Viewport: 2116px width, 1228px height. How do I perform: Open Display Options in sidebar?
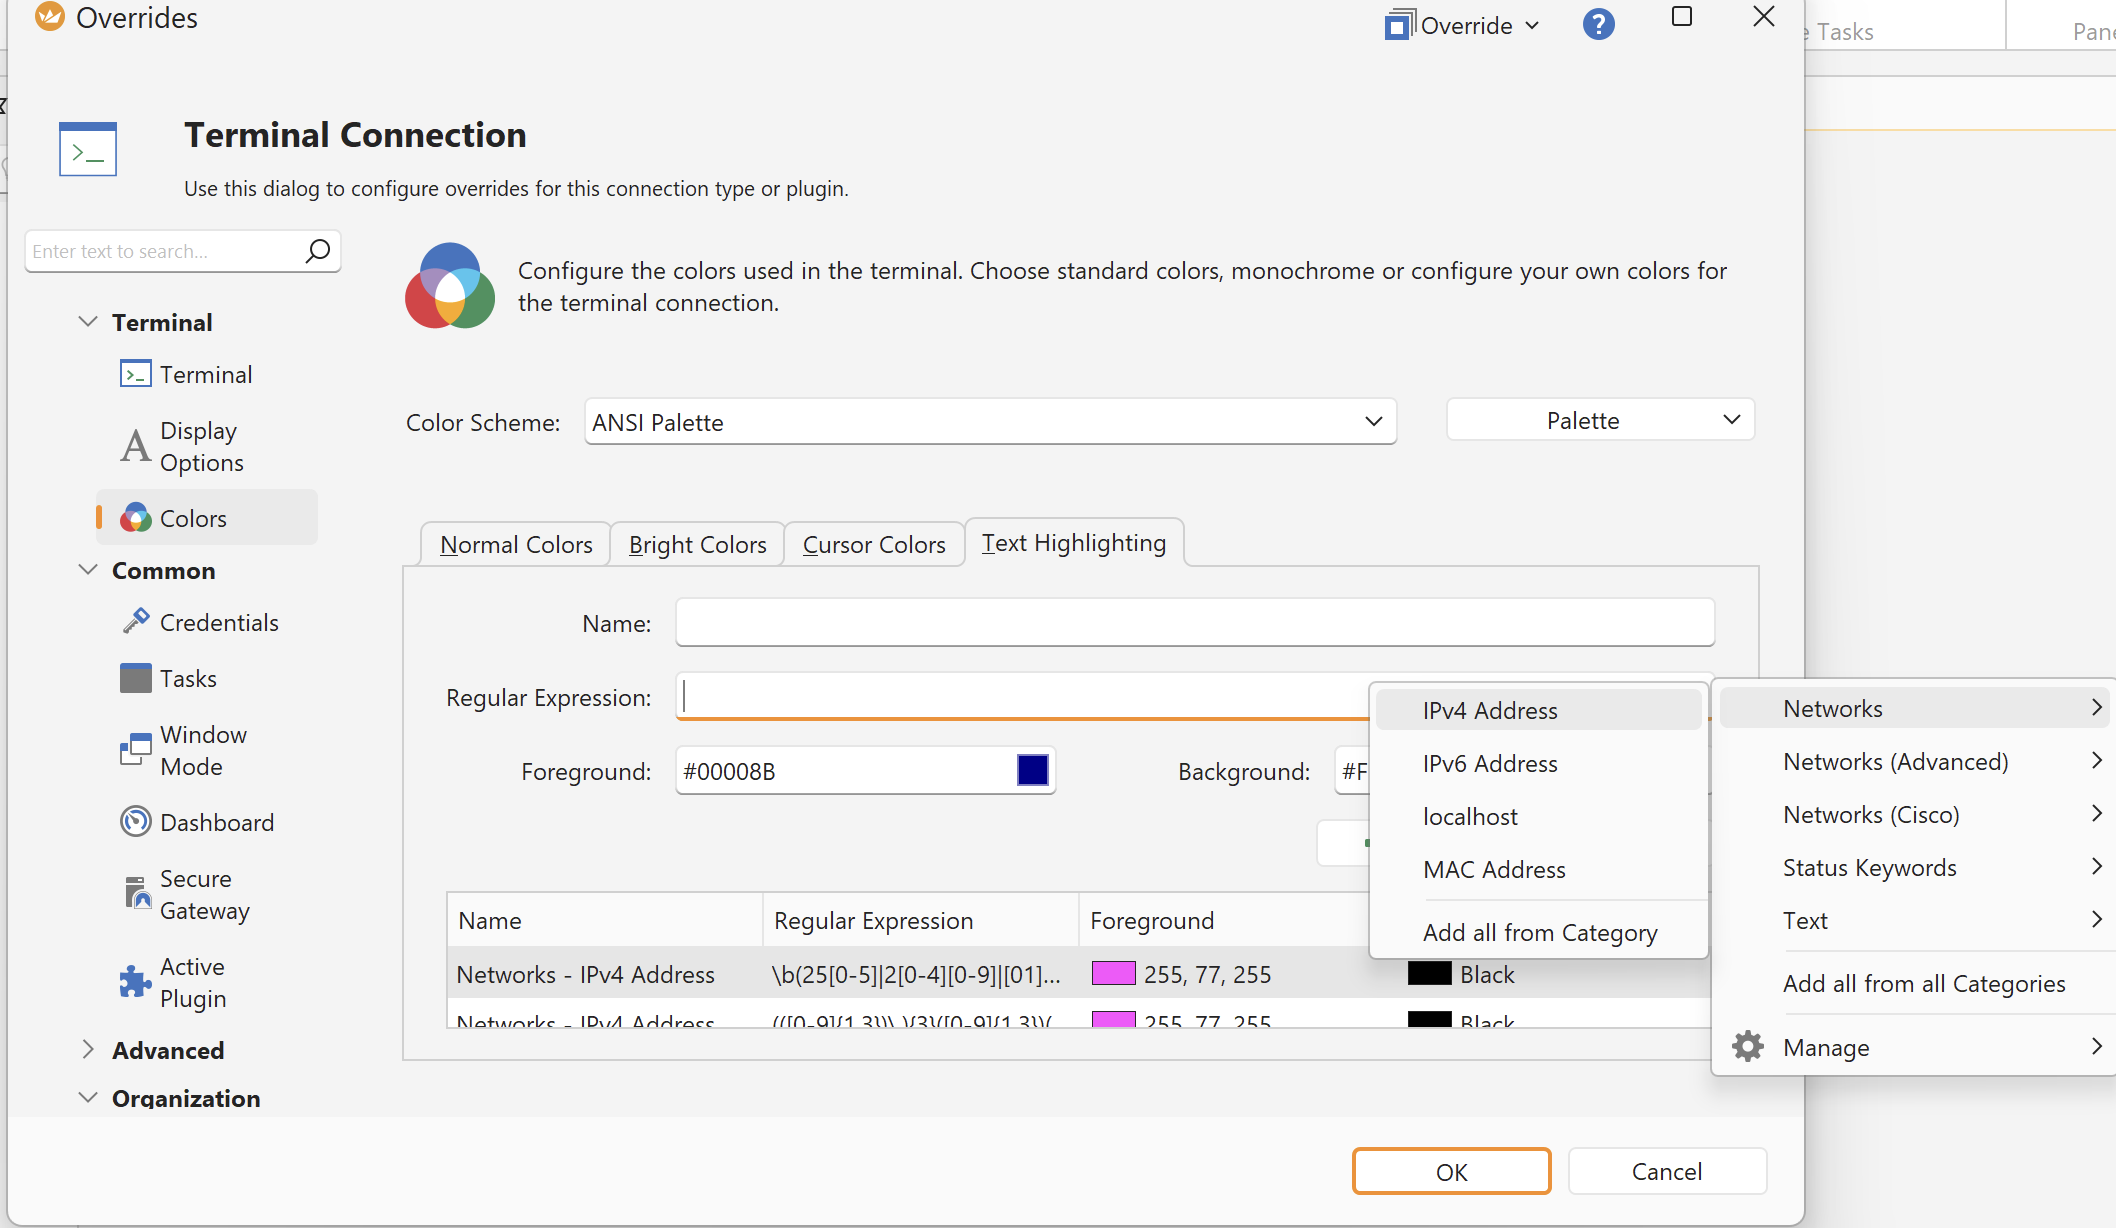coord(200,446)
